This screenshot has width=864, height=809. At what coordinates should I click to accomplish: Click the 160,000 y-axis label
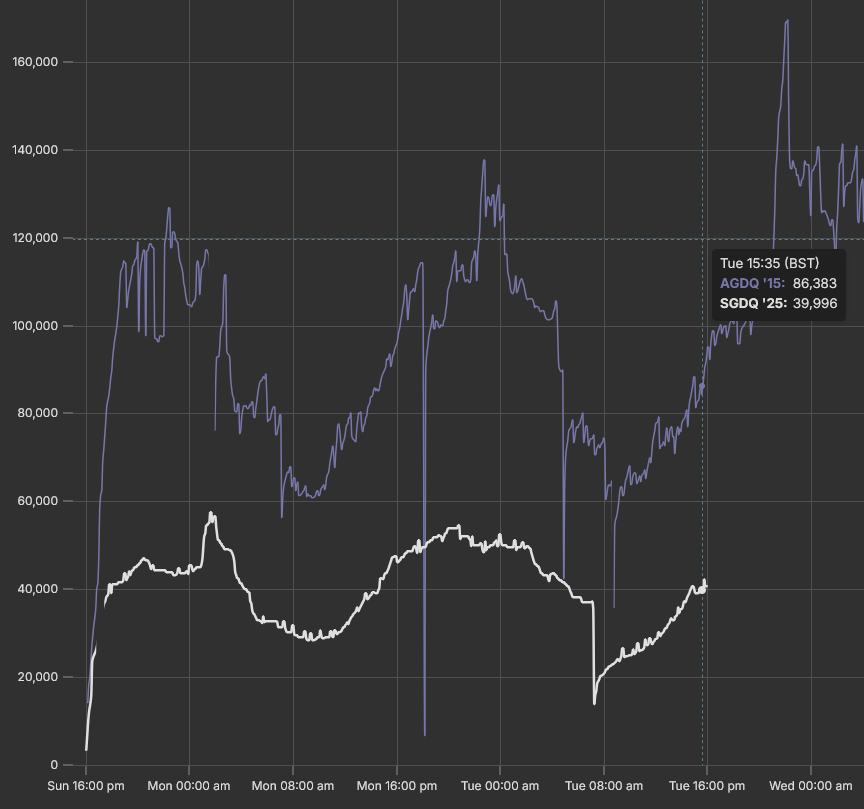click(35, 62)
